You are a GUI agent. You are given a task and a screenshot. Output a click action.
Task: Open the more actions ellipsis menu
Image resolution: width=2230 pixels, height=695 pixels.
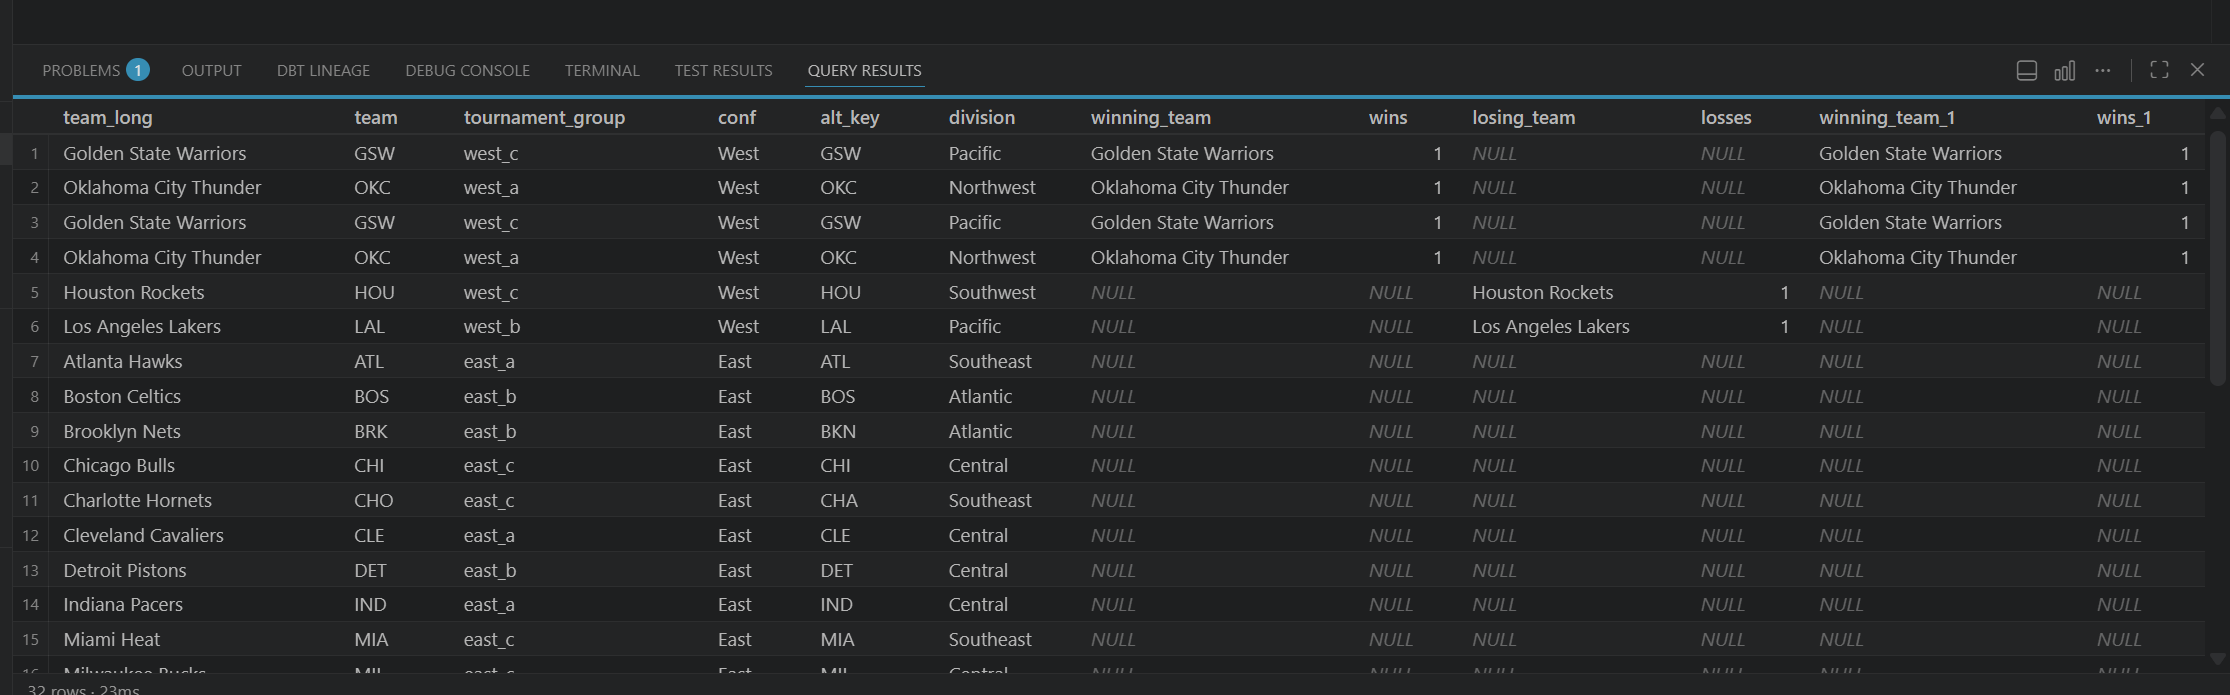(x=2102, y=71)
